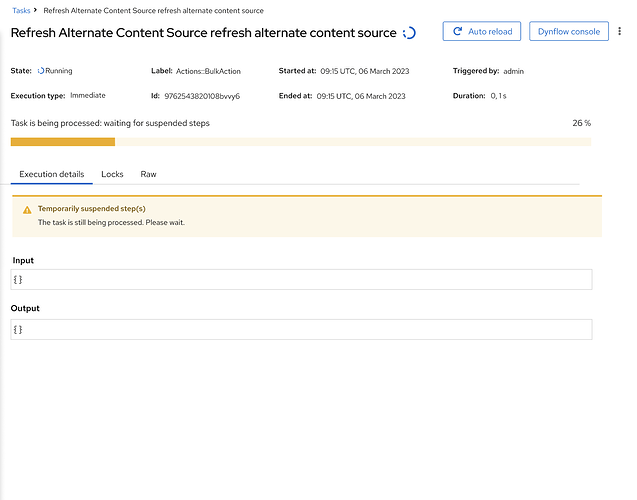This screenshot has height=500, width=637.
Task: Click the Running state spinner icon
Action: (x=41, y=72)
